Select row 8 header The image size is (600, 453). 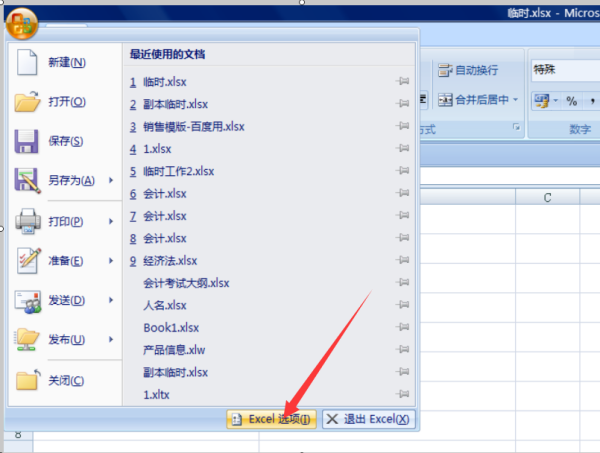(x=18, y=435)
